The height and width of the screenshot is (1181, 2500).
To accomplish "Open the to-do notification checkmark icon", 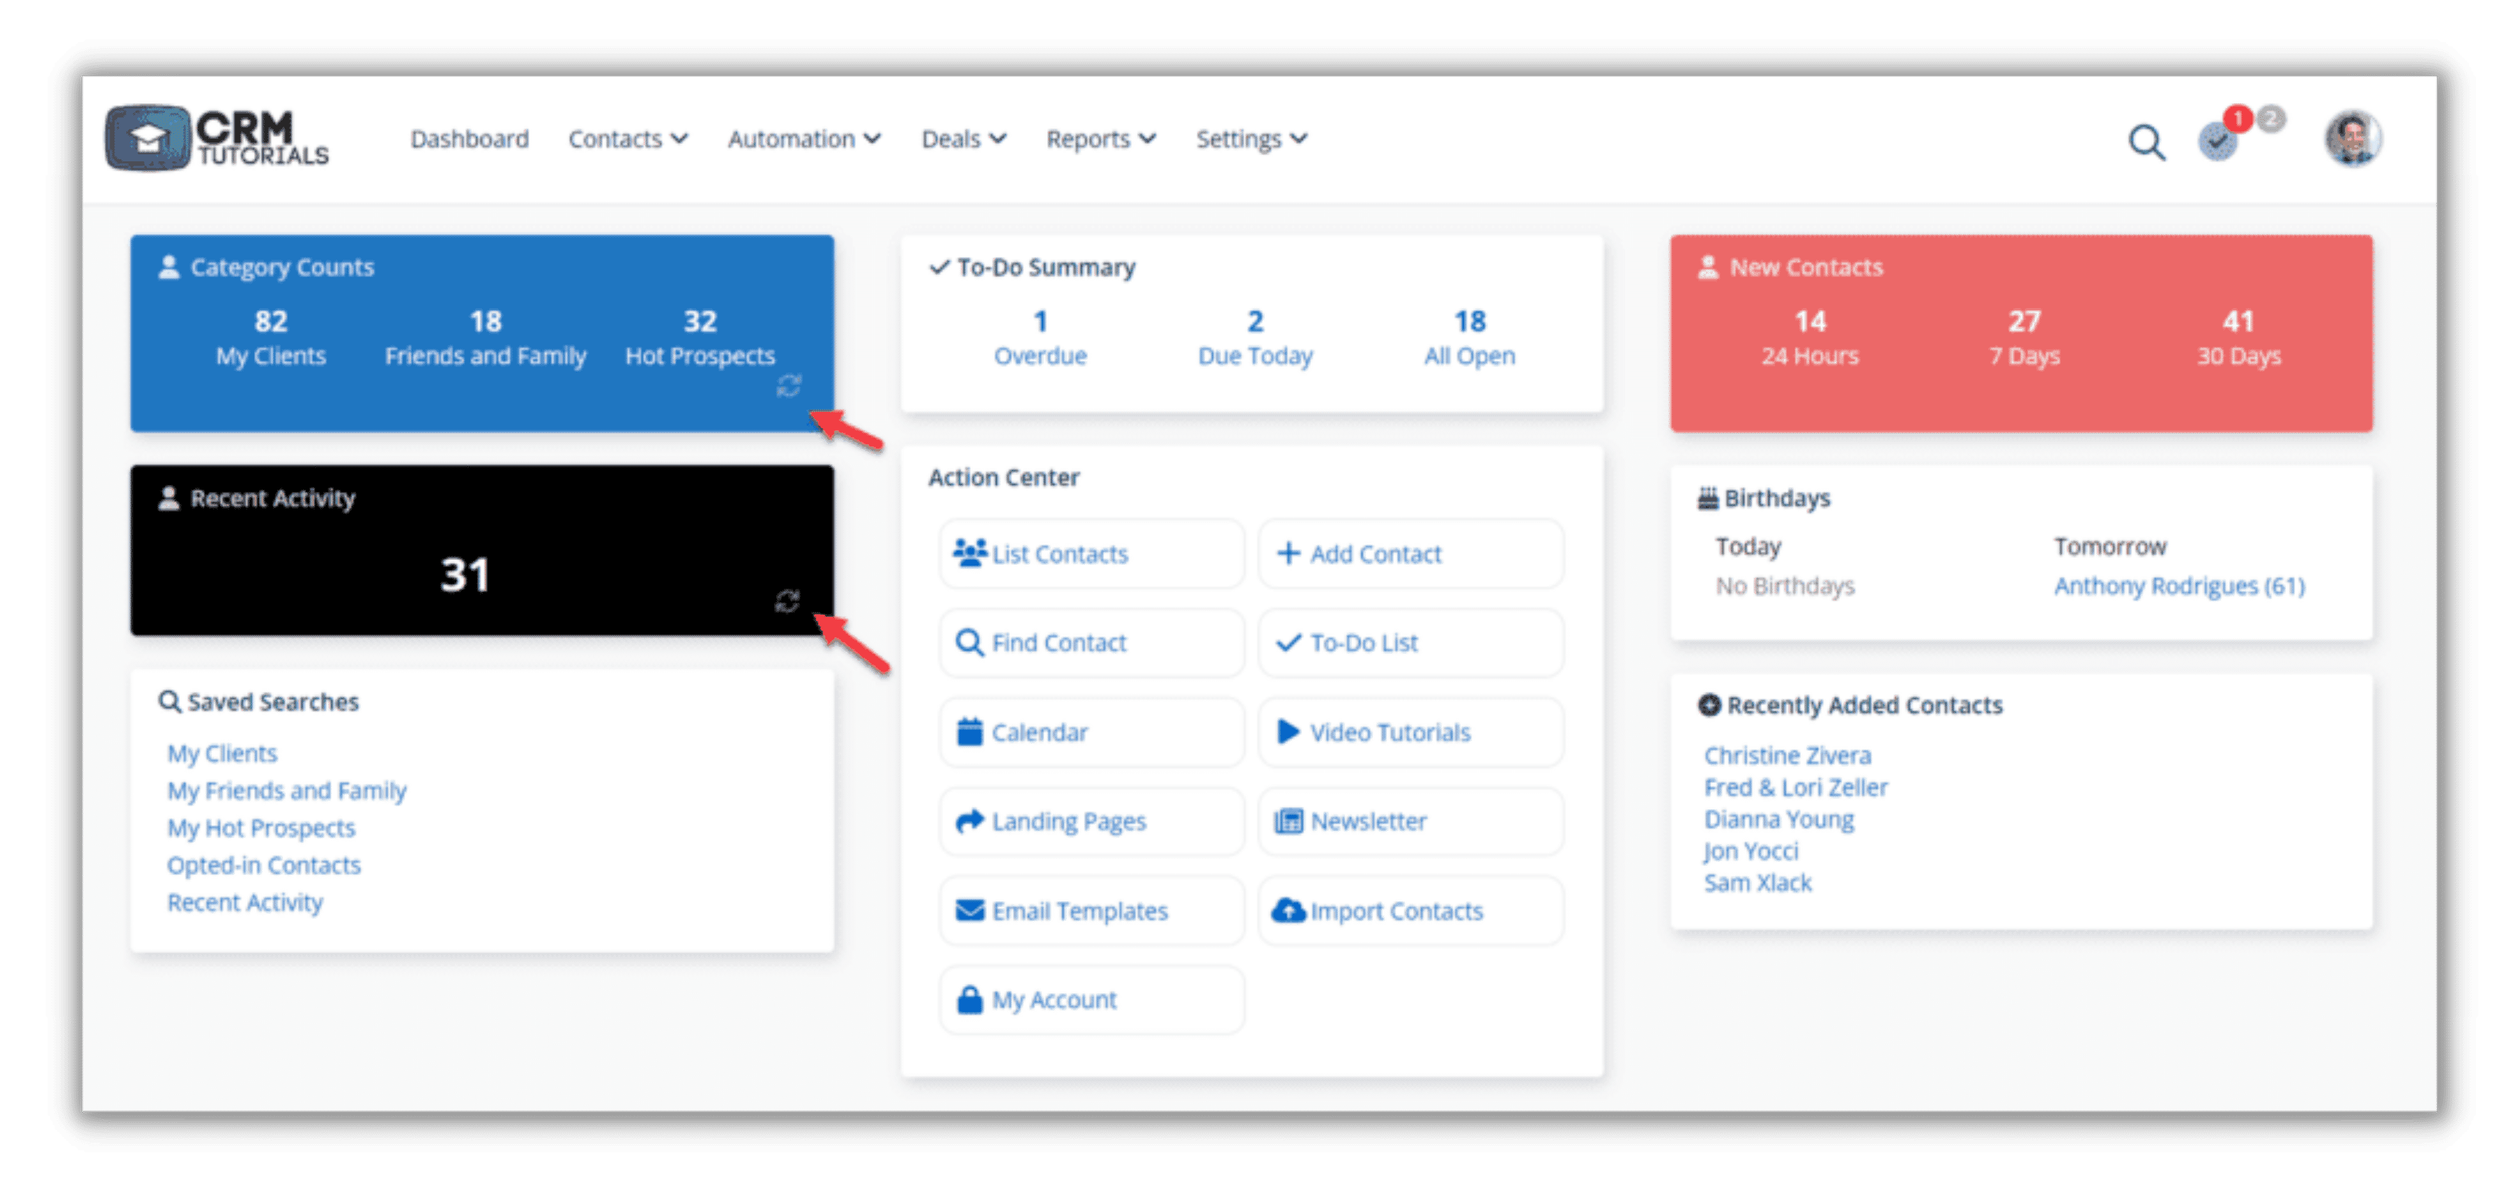I will 2217,142.
